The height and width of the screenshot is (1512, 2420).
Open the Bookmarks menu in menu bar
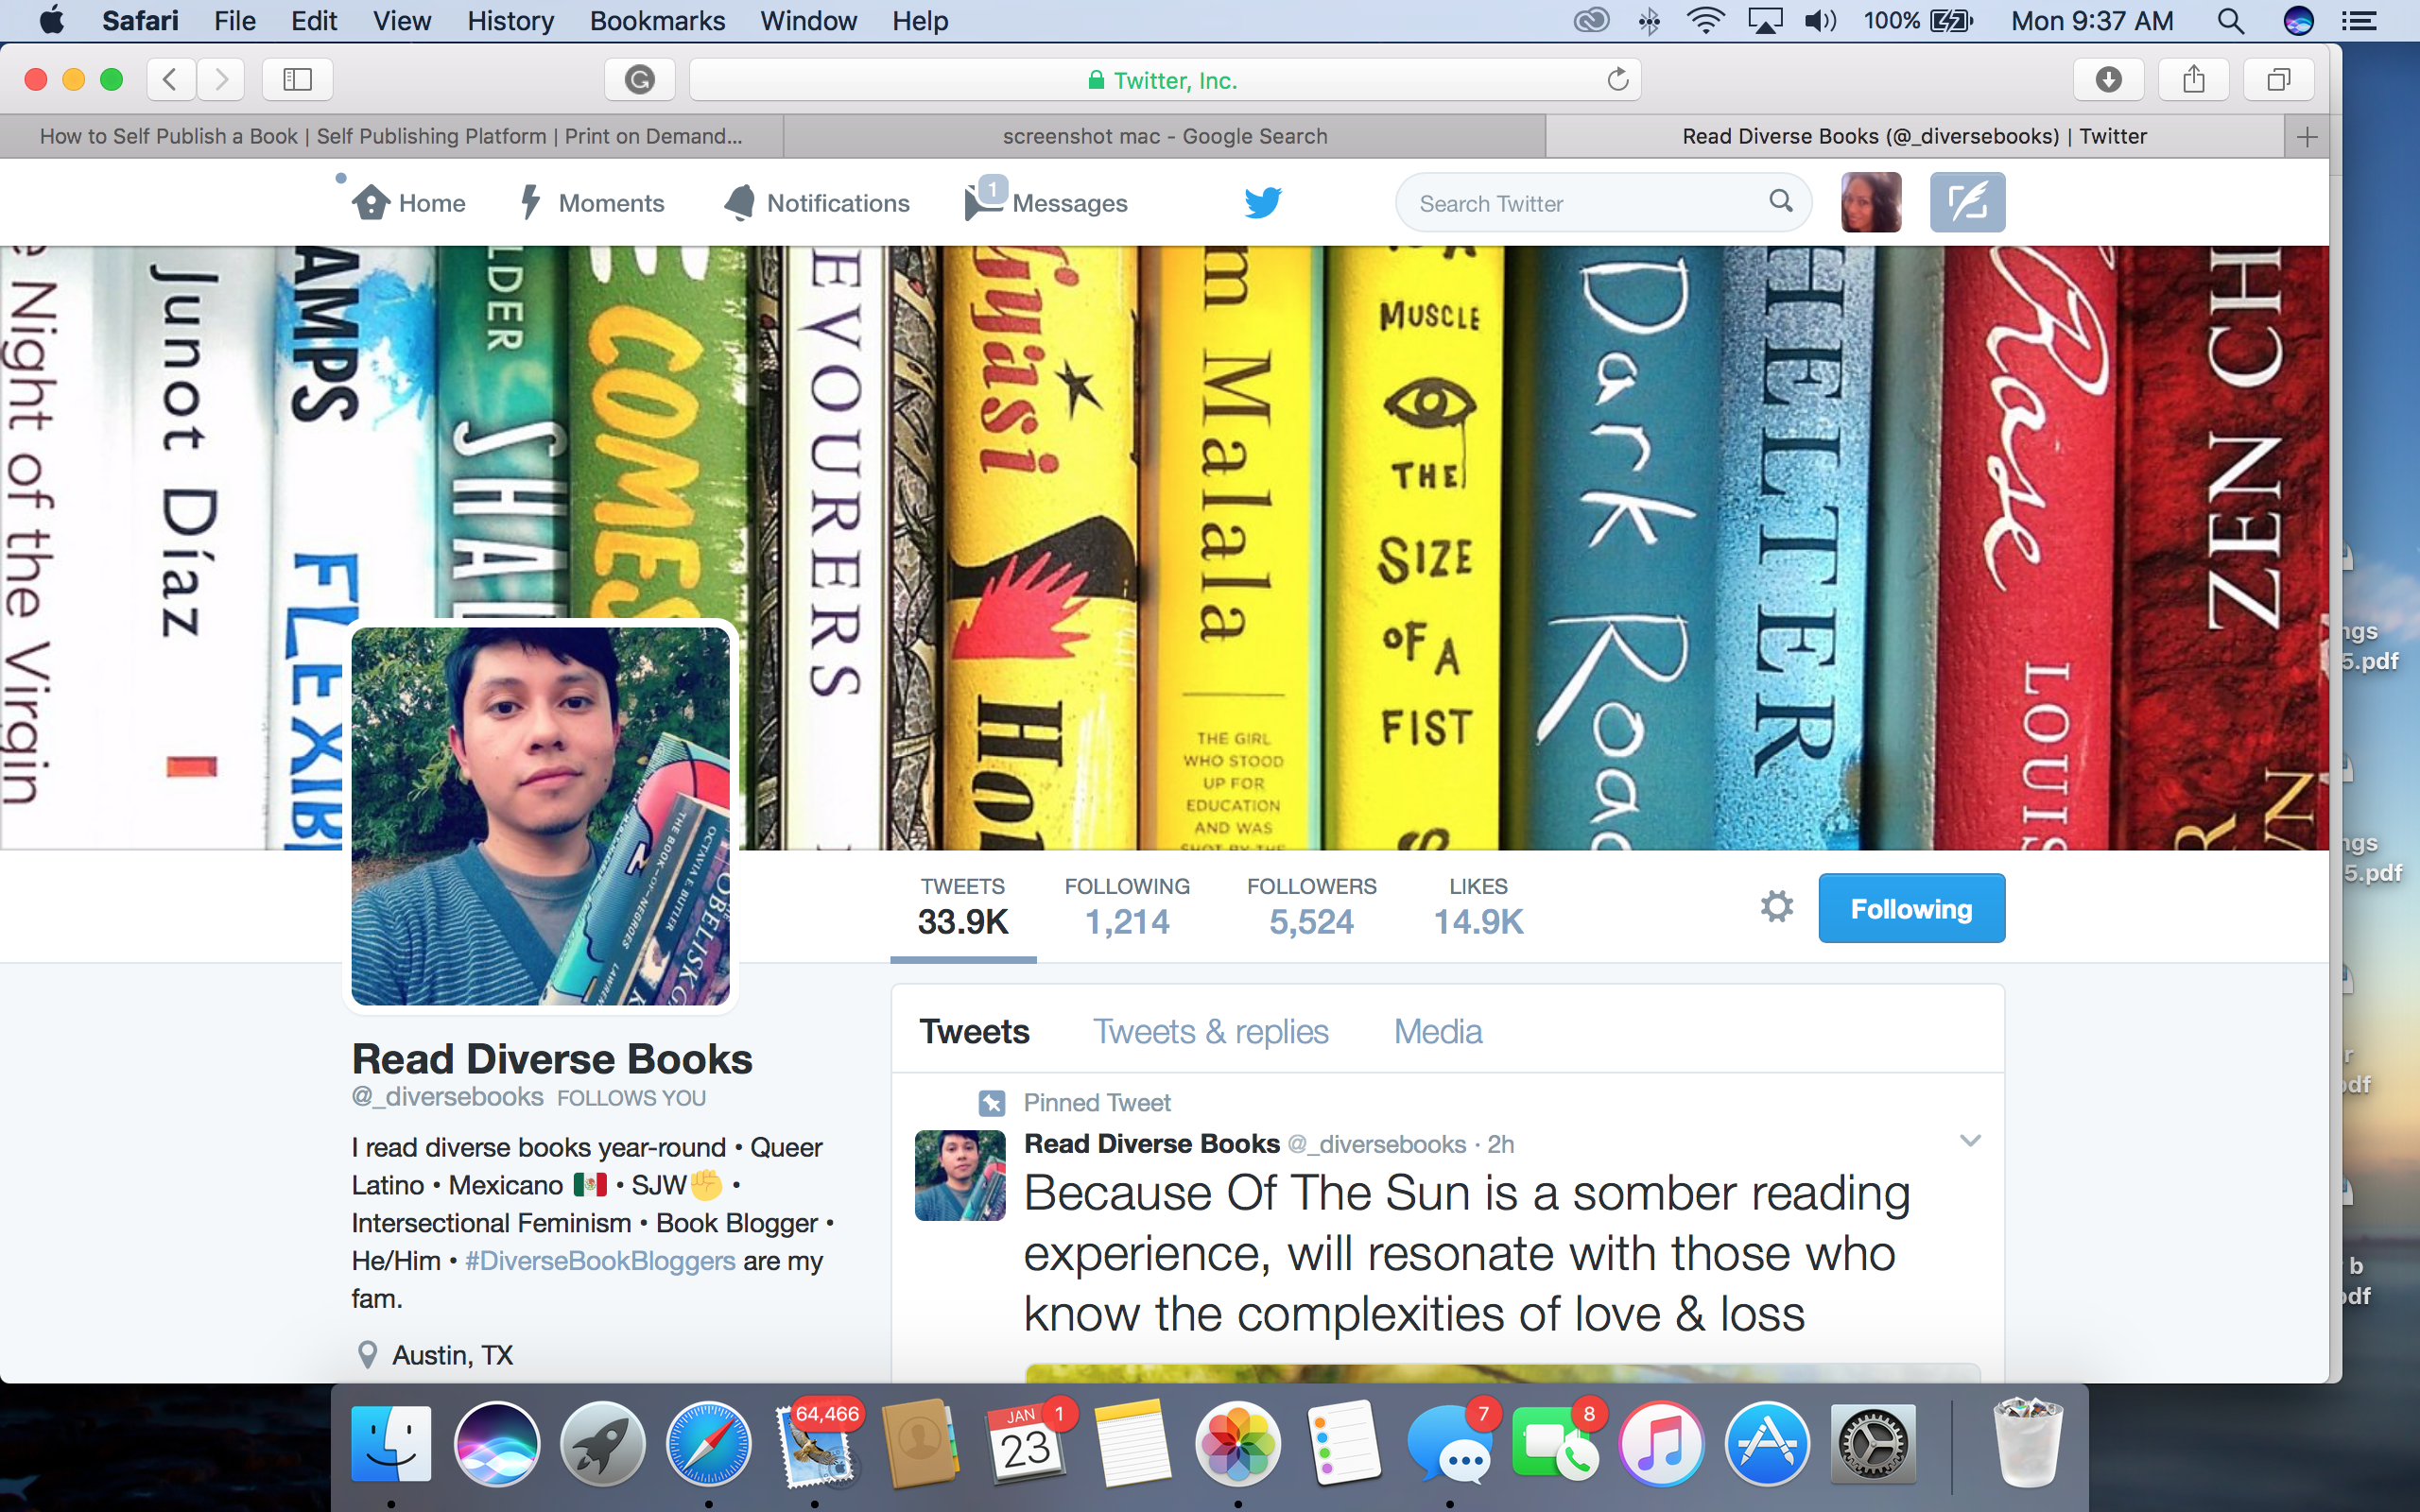657,21
